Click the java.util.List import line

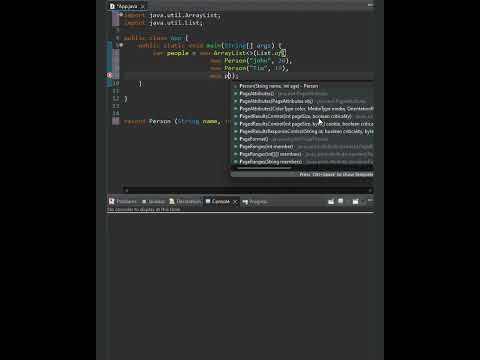163,23
